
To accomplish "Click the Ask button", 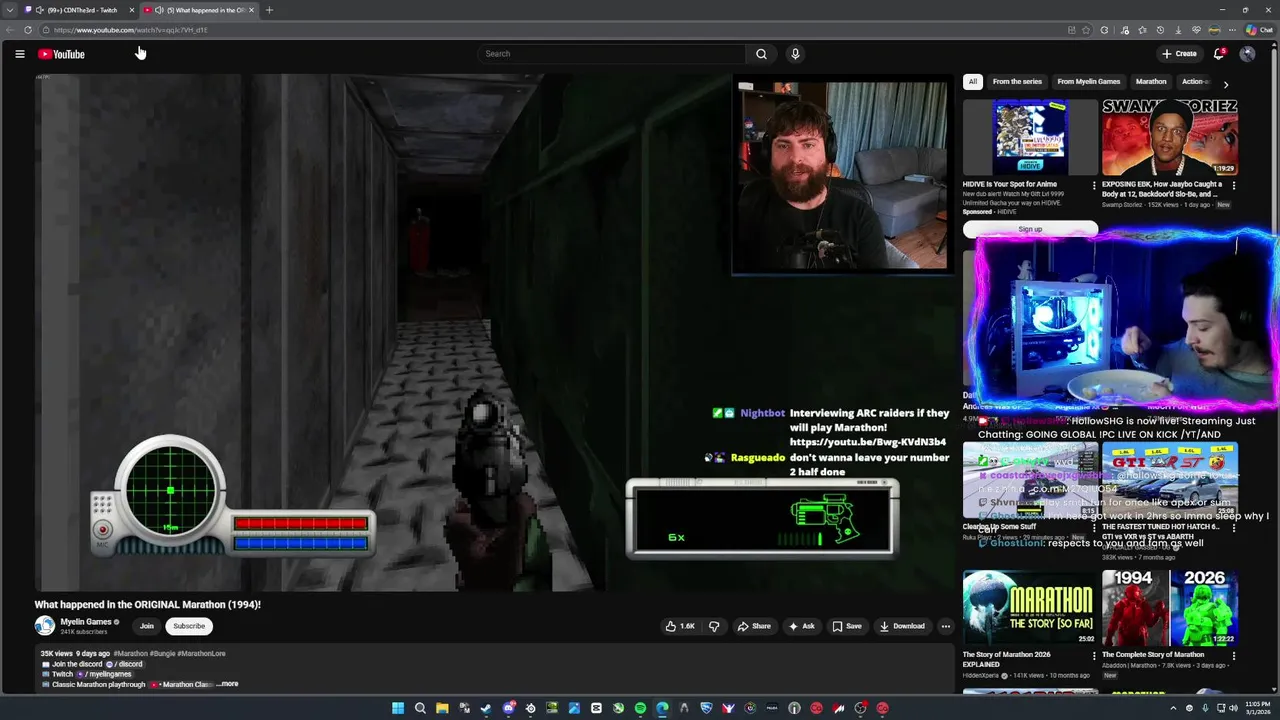I will click(x=802, y=626).
